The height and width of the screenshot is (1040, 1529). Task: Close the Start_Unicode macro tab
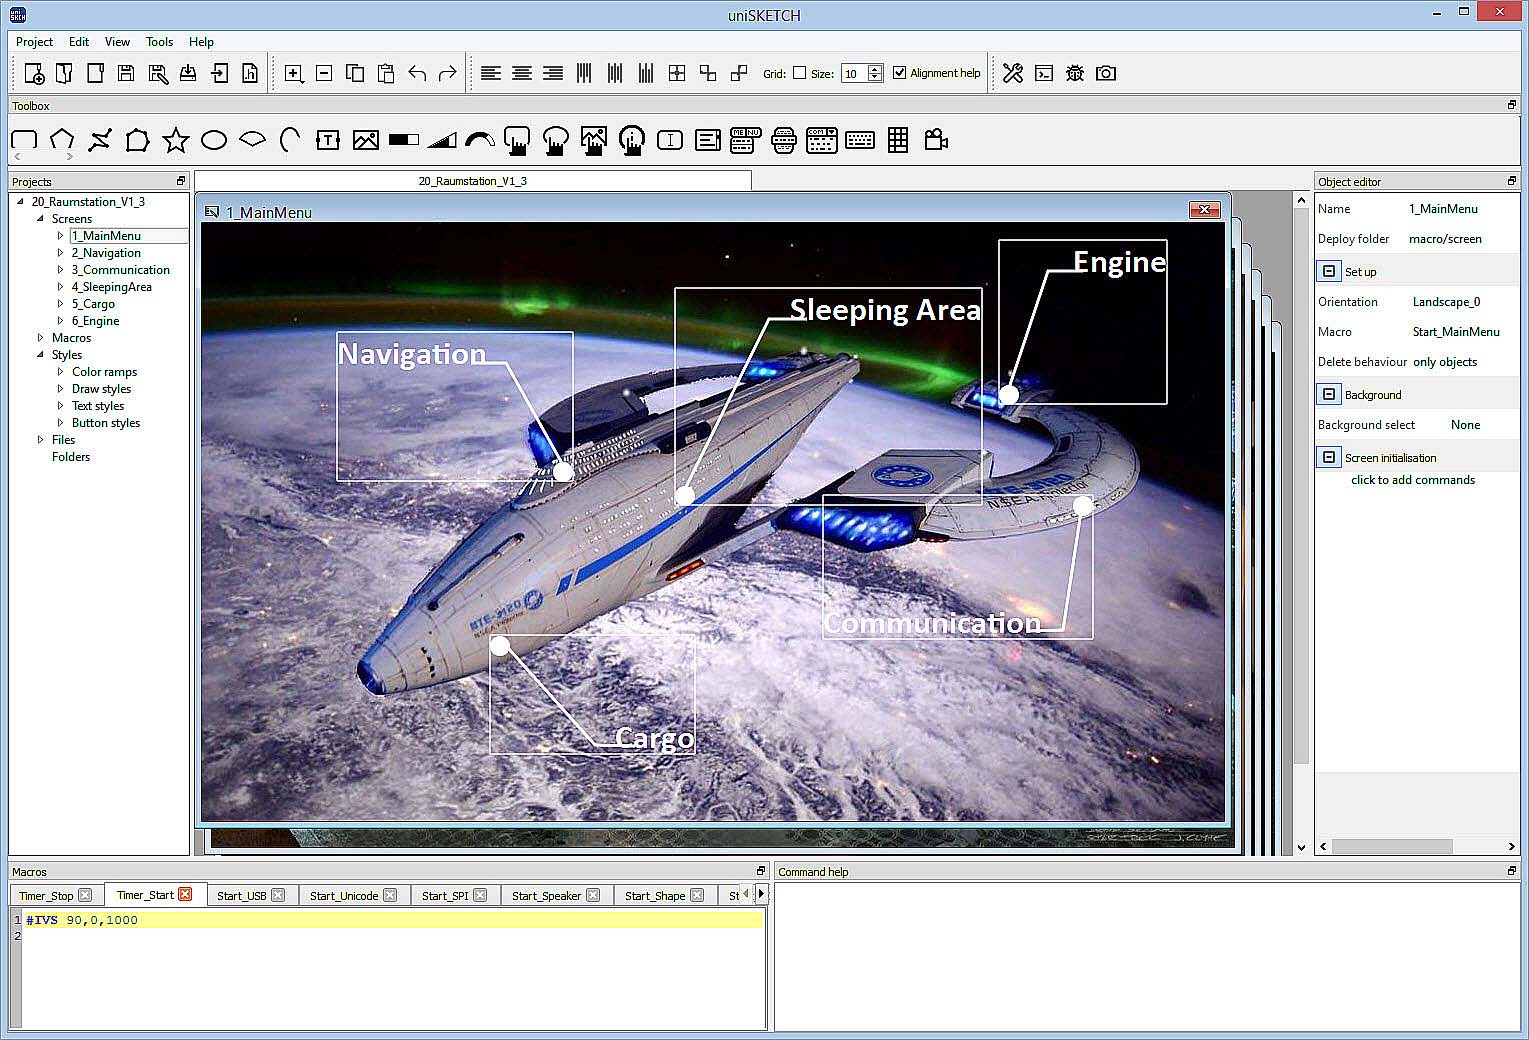pyautogui.click(x=390, y=895)
